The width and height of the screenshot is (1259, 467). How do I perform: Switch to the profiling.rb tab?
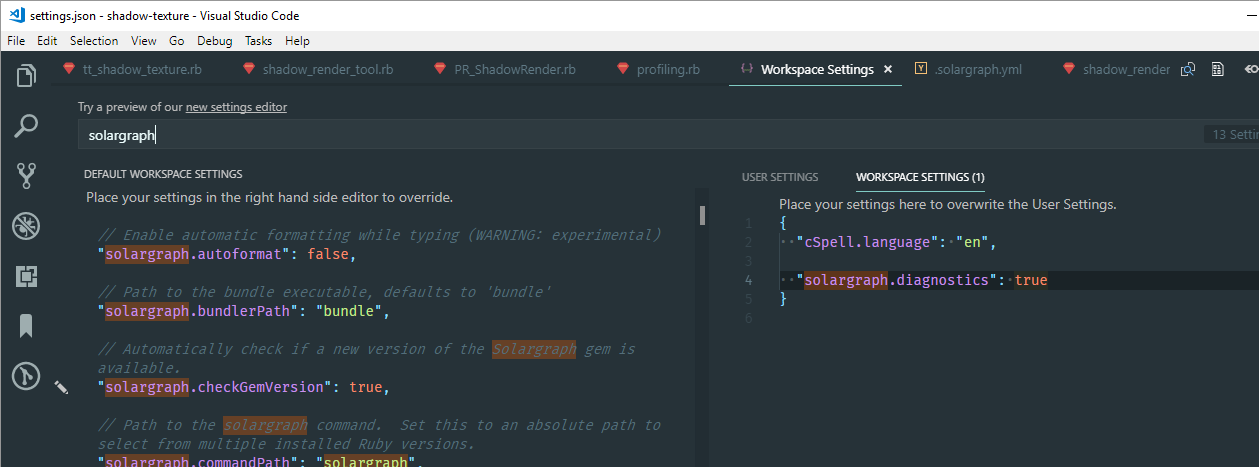pyautogui.click(x=667, y=70)
